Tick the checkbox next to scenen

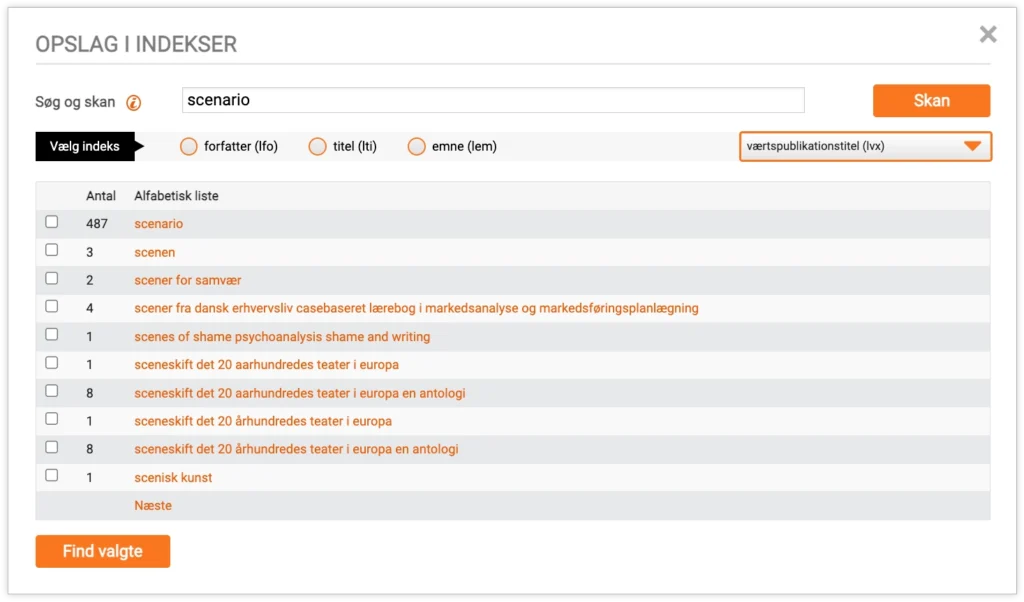[52, 251]
